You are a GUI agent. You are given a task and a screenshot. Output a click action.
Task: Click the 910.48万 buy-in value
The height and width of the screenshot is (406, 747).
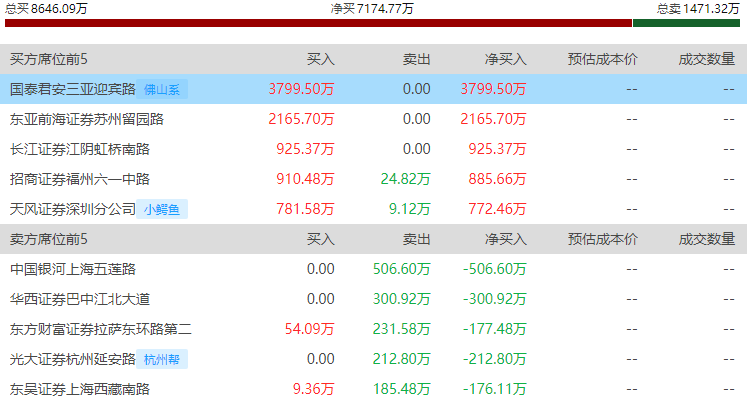click(305, 179)
